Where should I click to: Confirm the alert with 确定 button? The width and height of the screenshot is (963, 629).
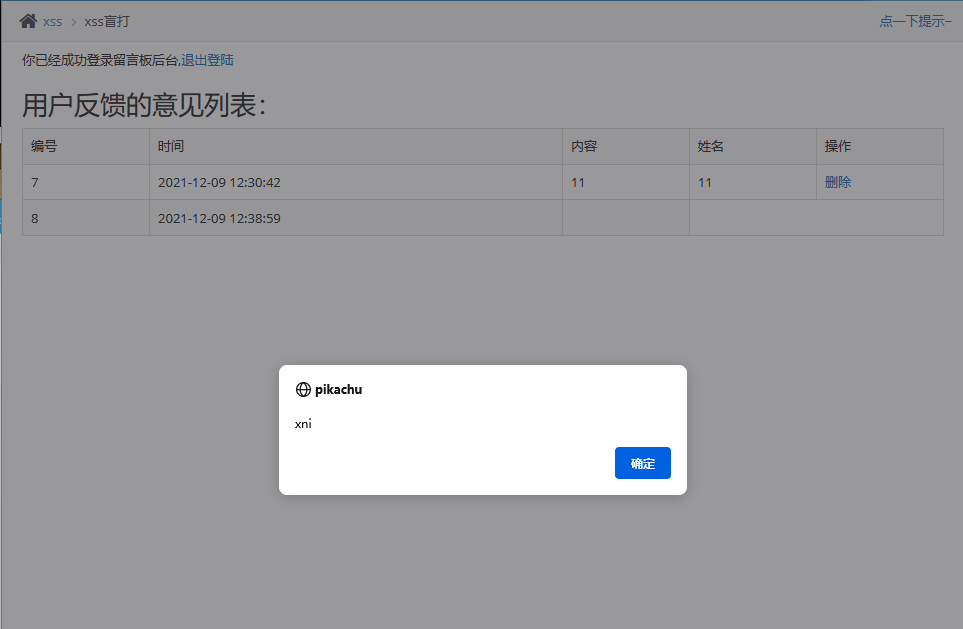[x=642, y=463]
